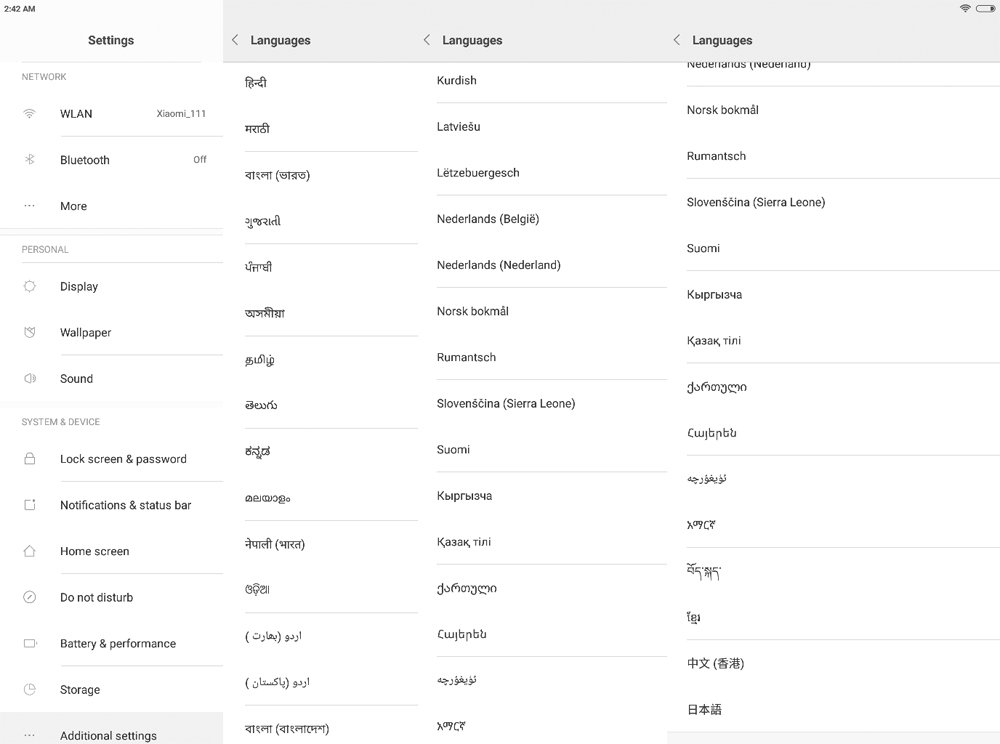Tap the back arrow on the middle Languages panel
The height and width of the screenshot is (744, 1000).
424,40
